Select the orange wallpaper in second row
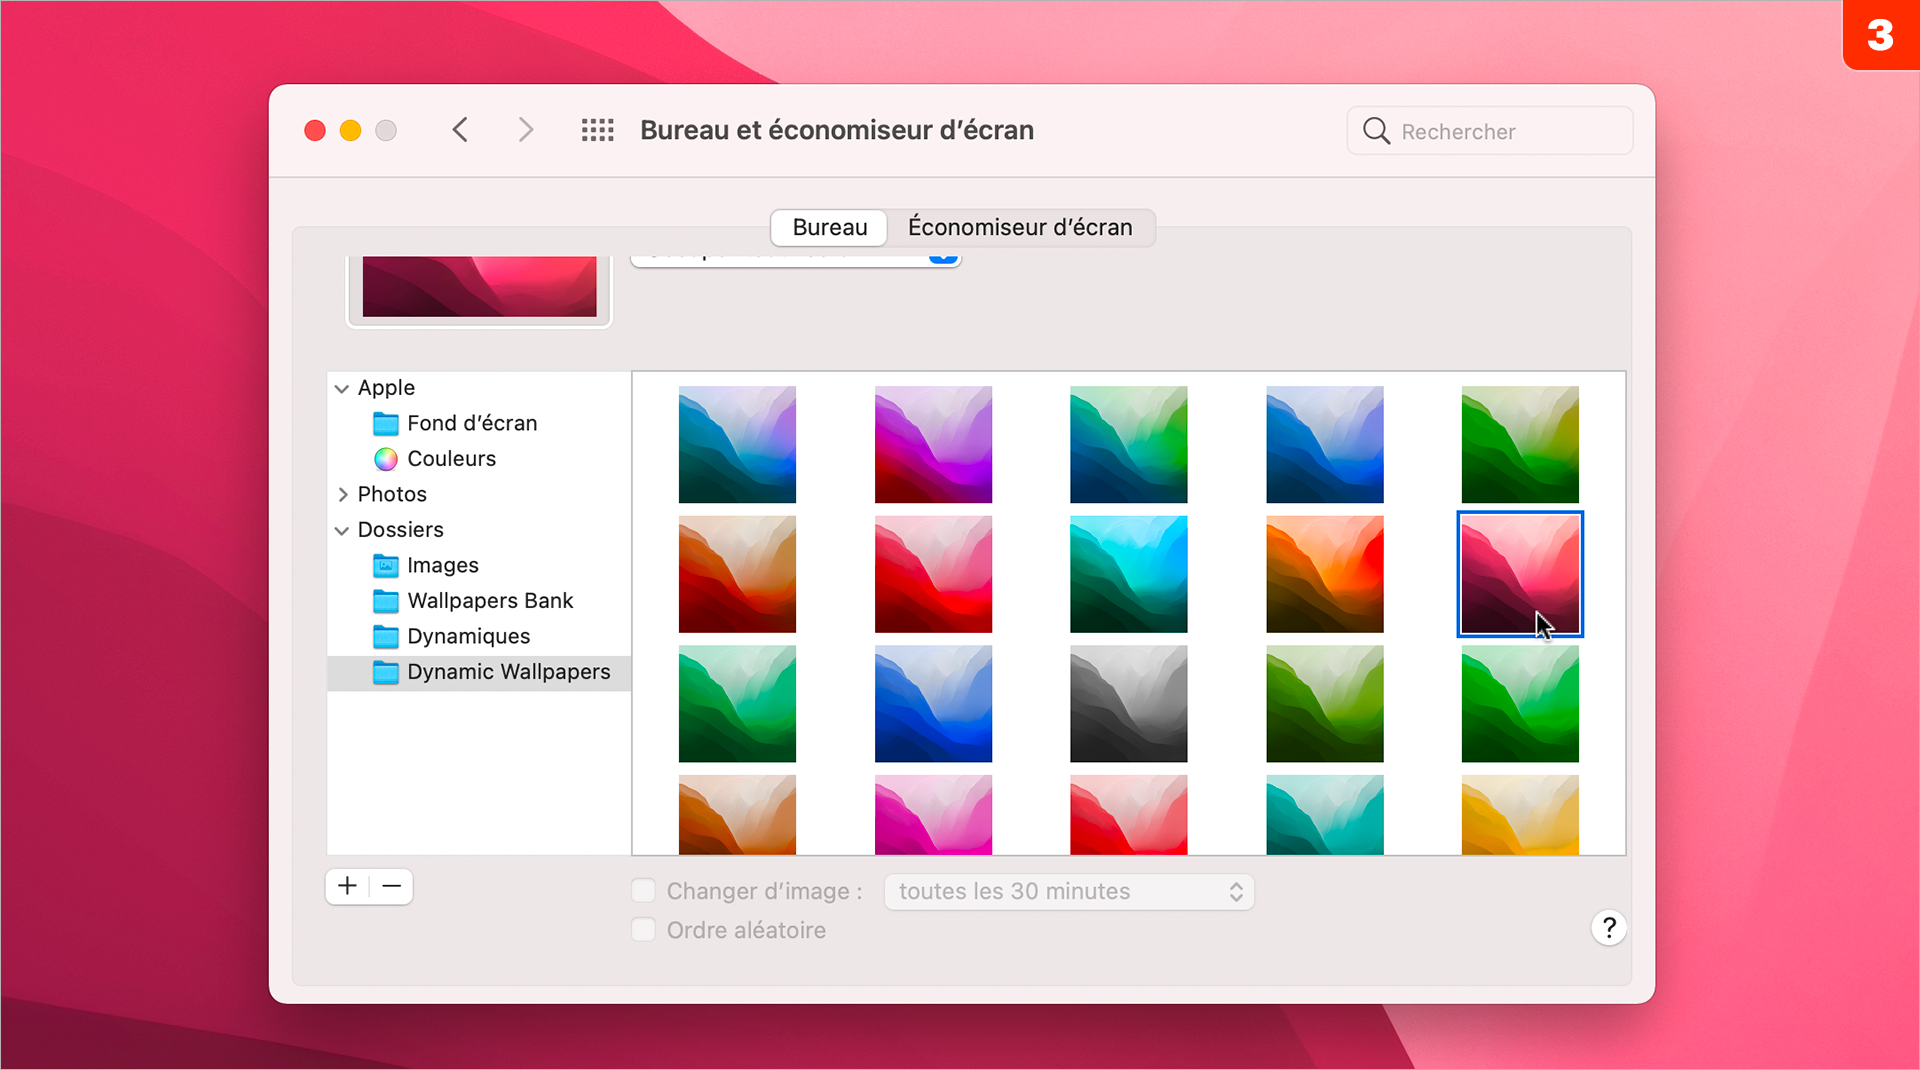The width and height of the screenshot is (1920, 1070). [x=1325, y=574]
